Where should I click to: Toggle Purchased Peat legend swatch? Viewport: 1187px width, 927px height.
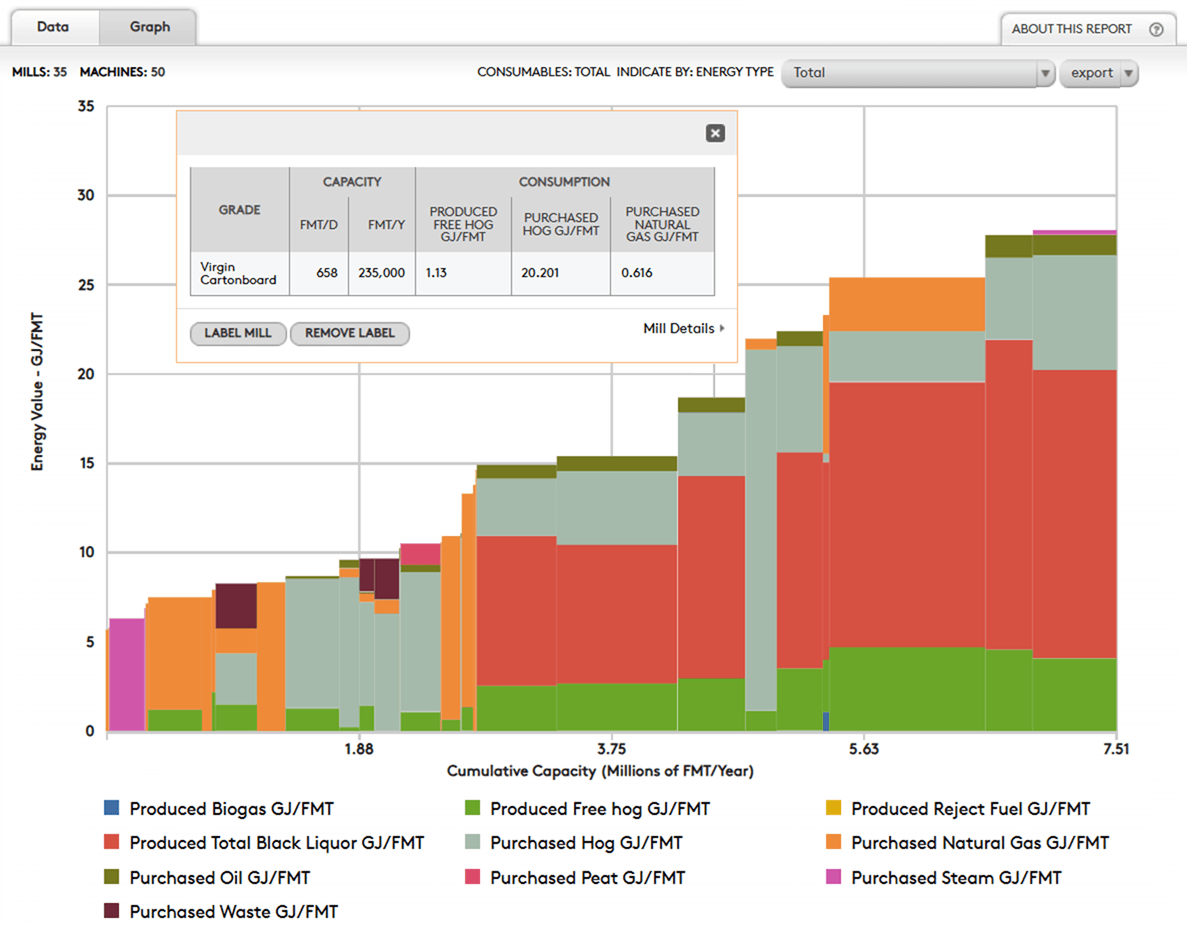[473, 877]
